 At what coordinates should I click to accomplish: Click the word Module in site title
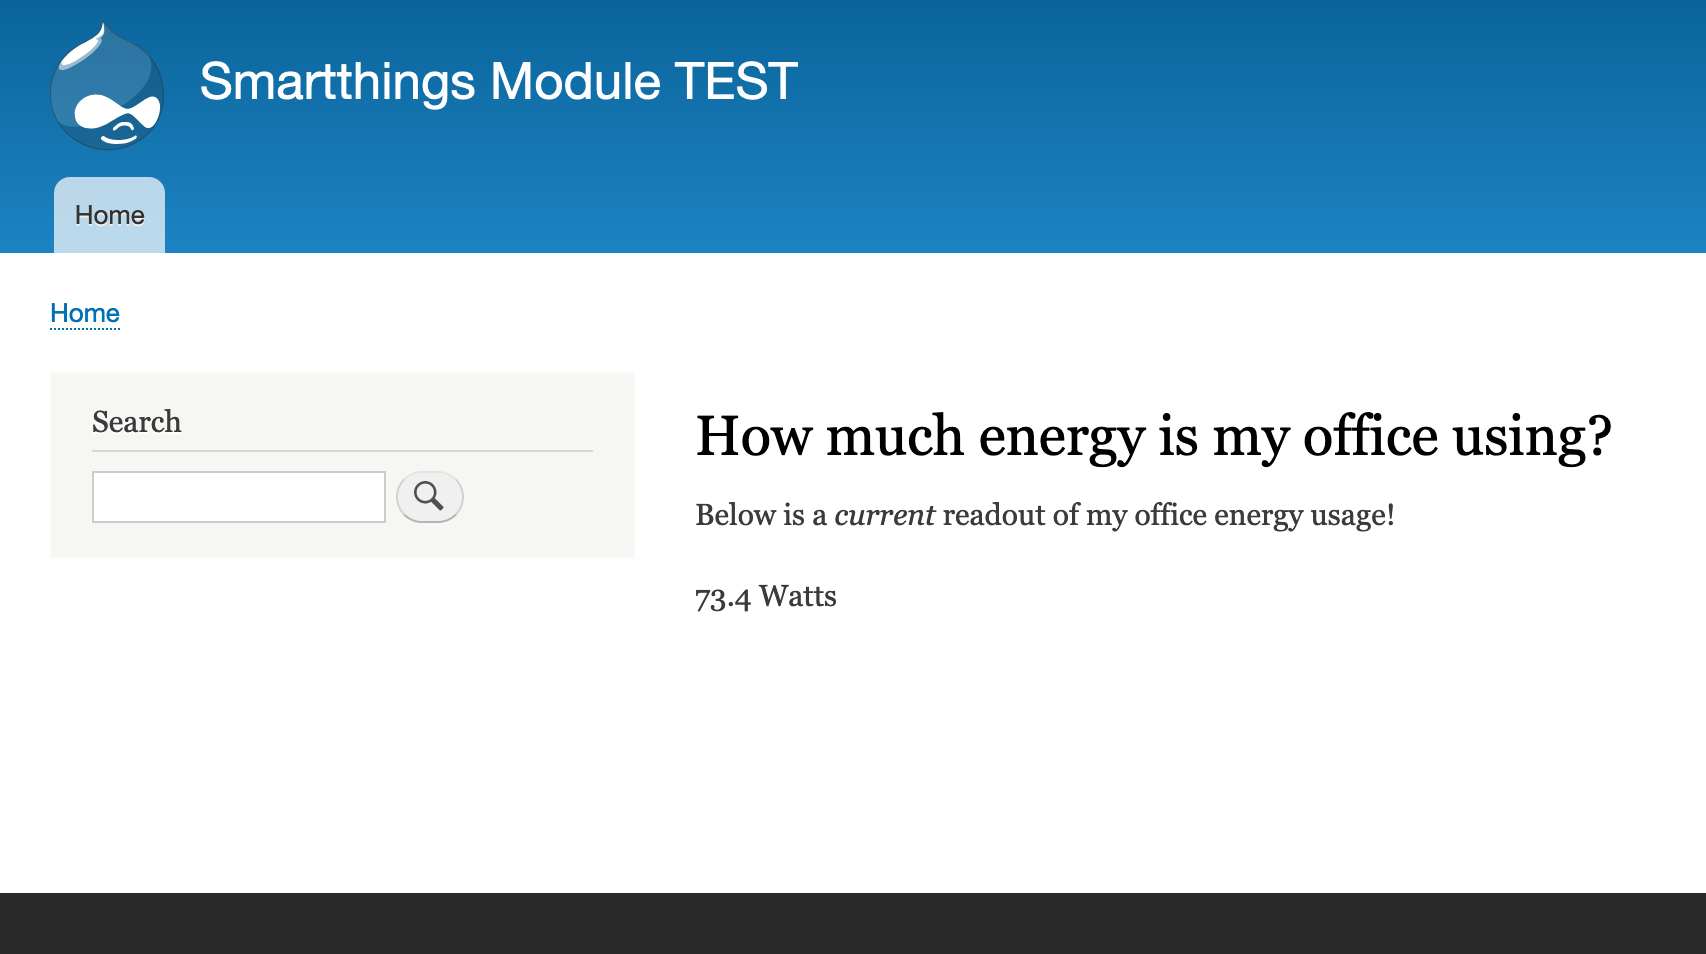point(575,82)
